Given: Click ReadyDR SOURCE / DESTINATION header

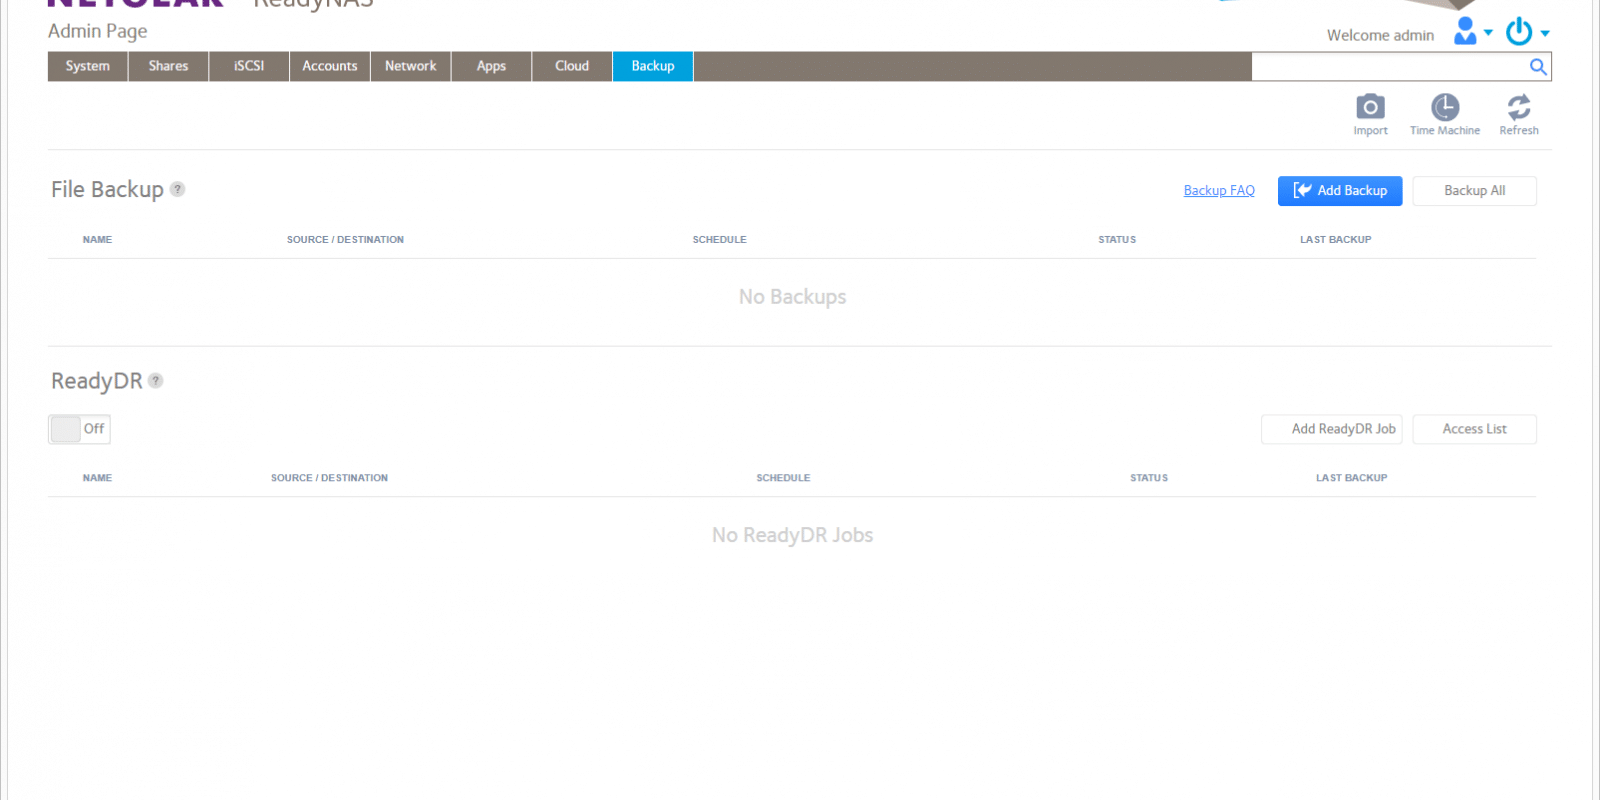Looking at the screenshot, I should coord(329,478).
